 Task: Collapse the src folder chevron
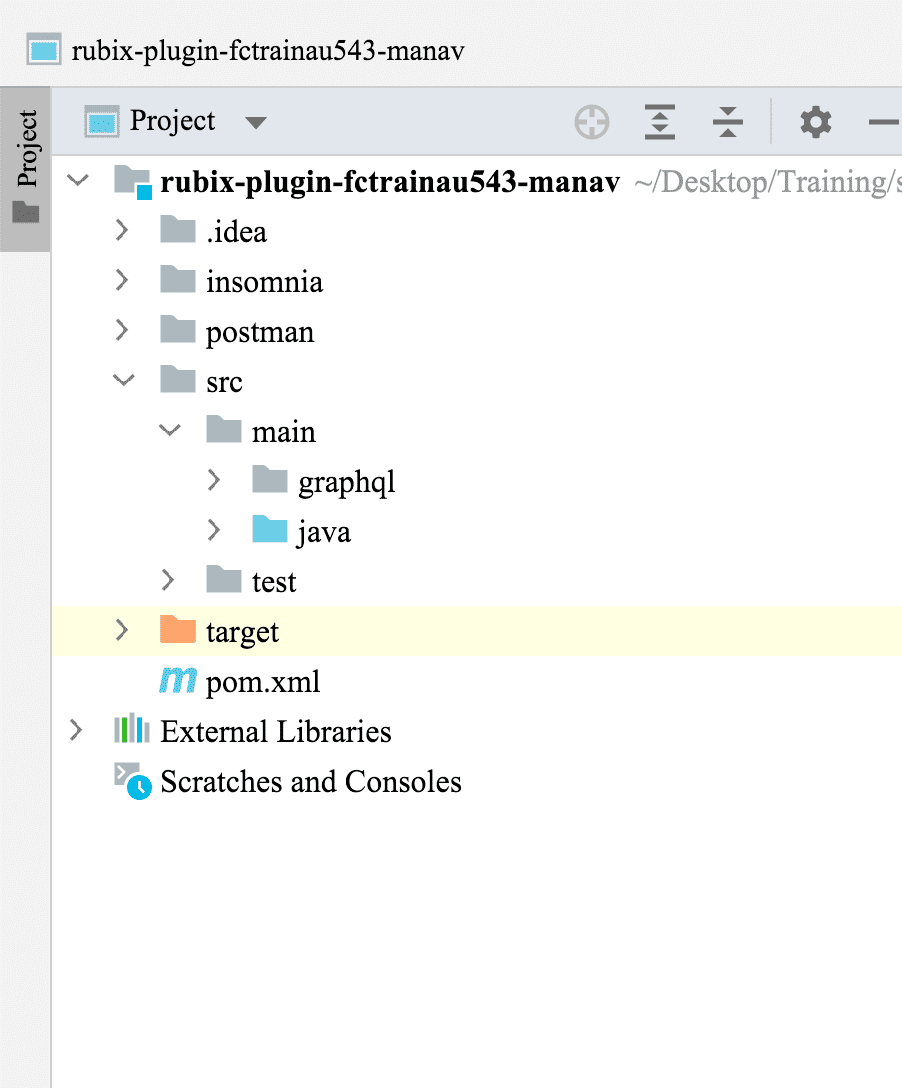coord(123,381)
